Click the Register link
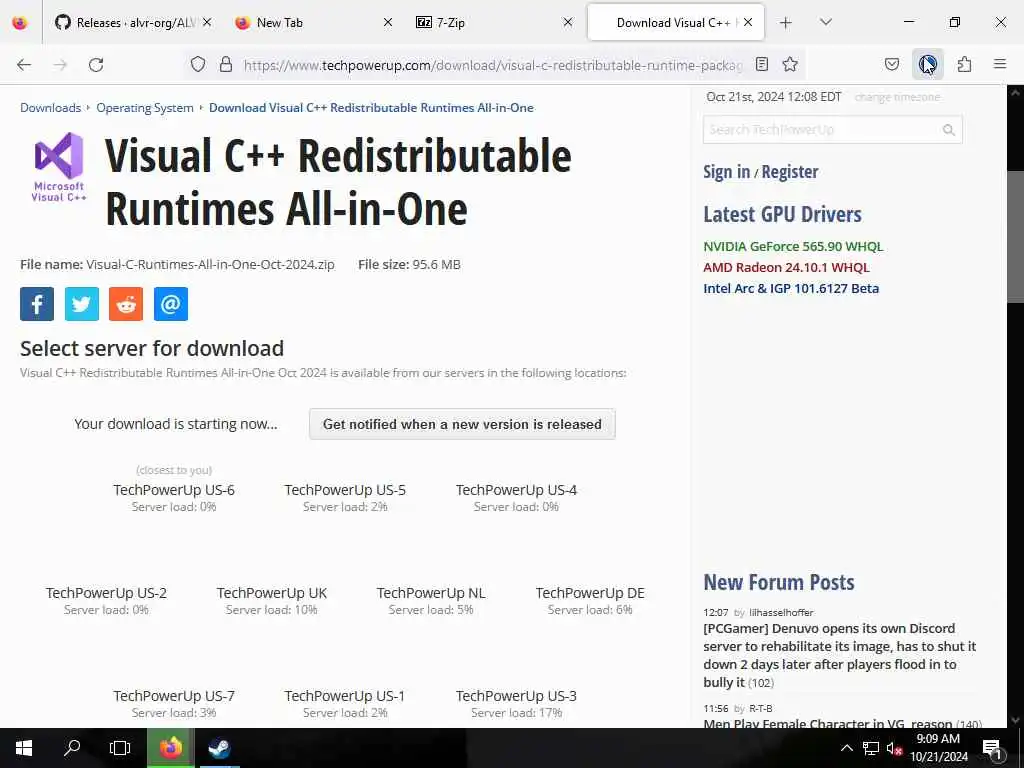1024x768 pixels. (790, 172)
